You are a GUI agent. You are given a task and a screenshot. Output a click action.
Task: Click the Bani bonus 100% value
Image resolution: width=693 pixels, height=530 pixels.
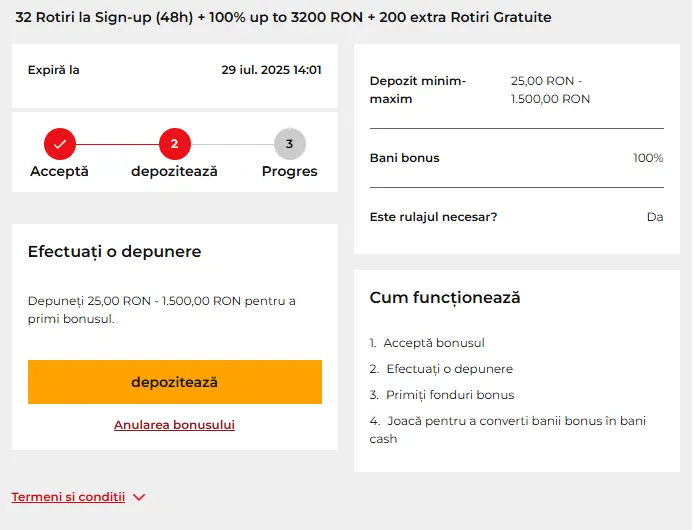click(648, 158)
